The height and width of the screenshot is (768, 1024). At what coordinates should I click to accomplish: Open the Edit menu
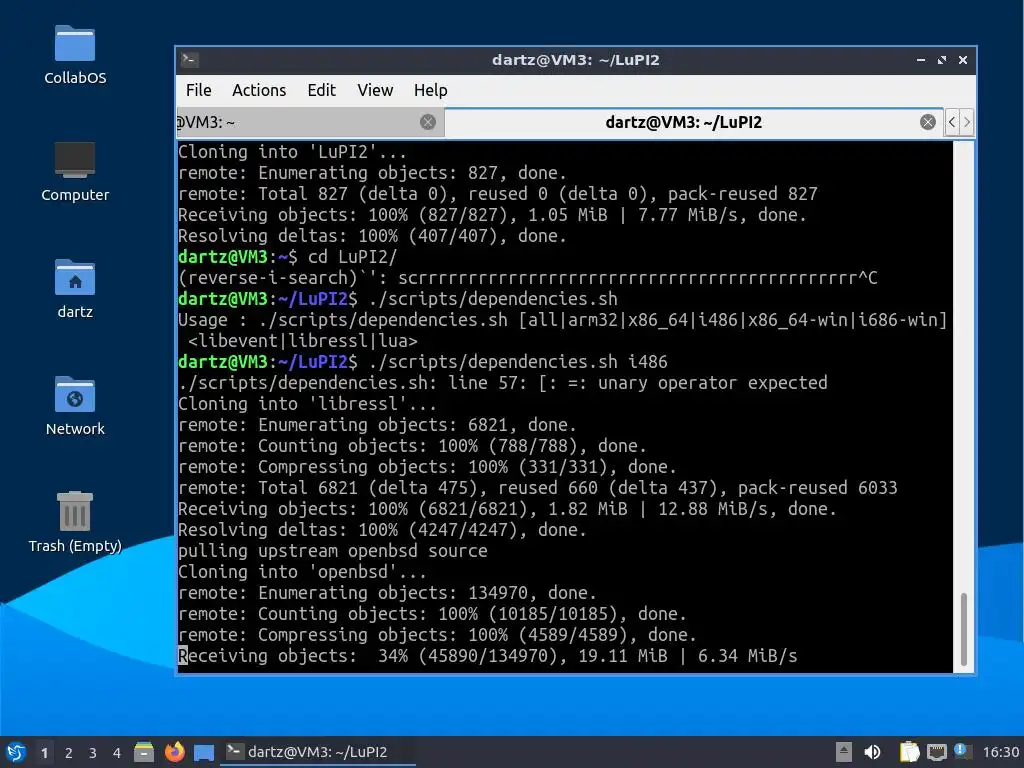point(321,90)
